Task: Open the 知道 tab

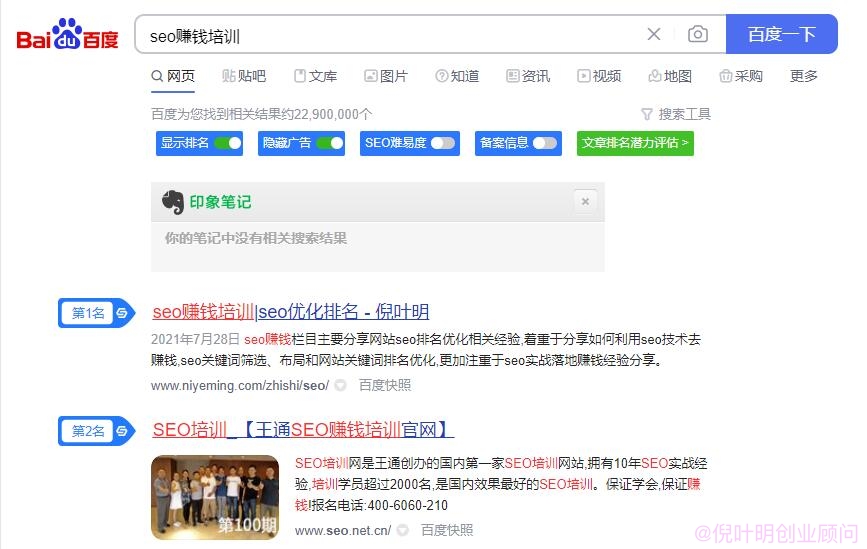Action: (x=457, y=76)
